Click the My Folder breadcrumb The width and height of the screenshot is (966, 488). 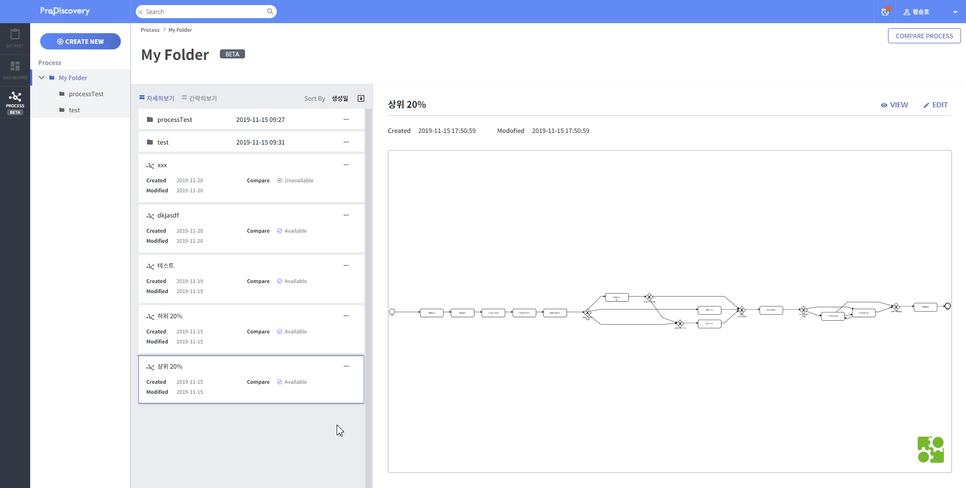click(180, 30)
